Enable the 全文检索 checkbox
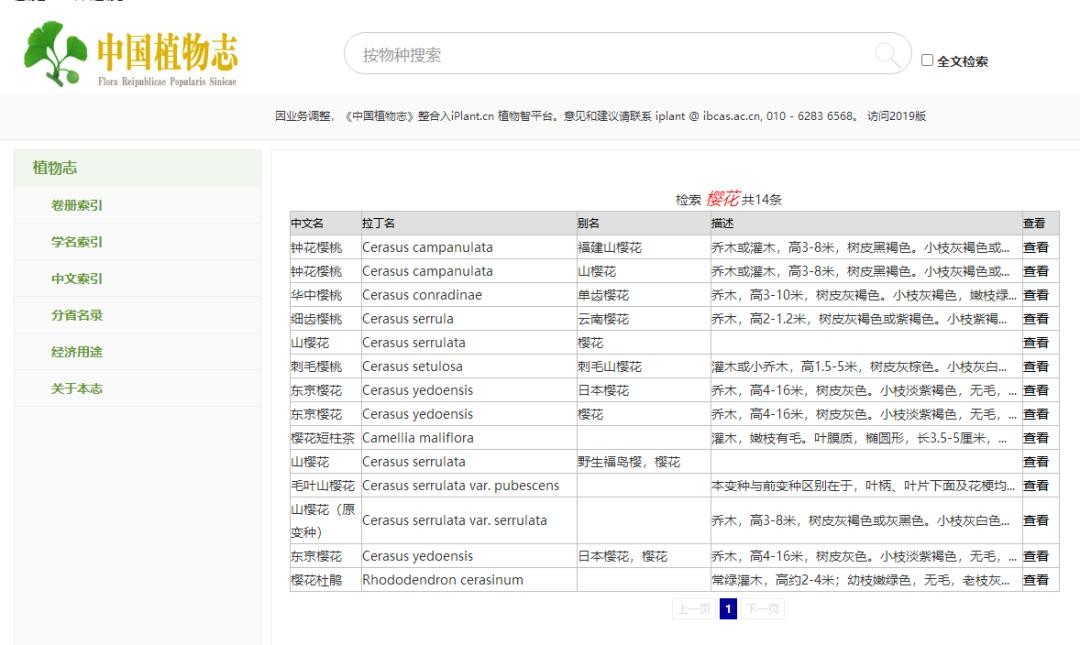 pyautogui.click(x=927, y=61)
